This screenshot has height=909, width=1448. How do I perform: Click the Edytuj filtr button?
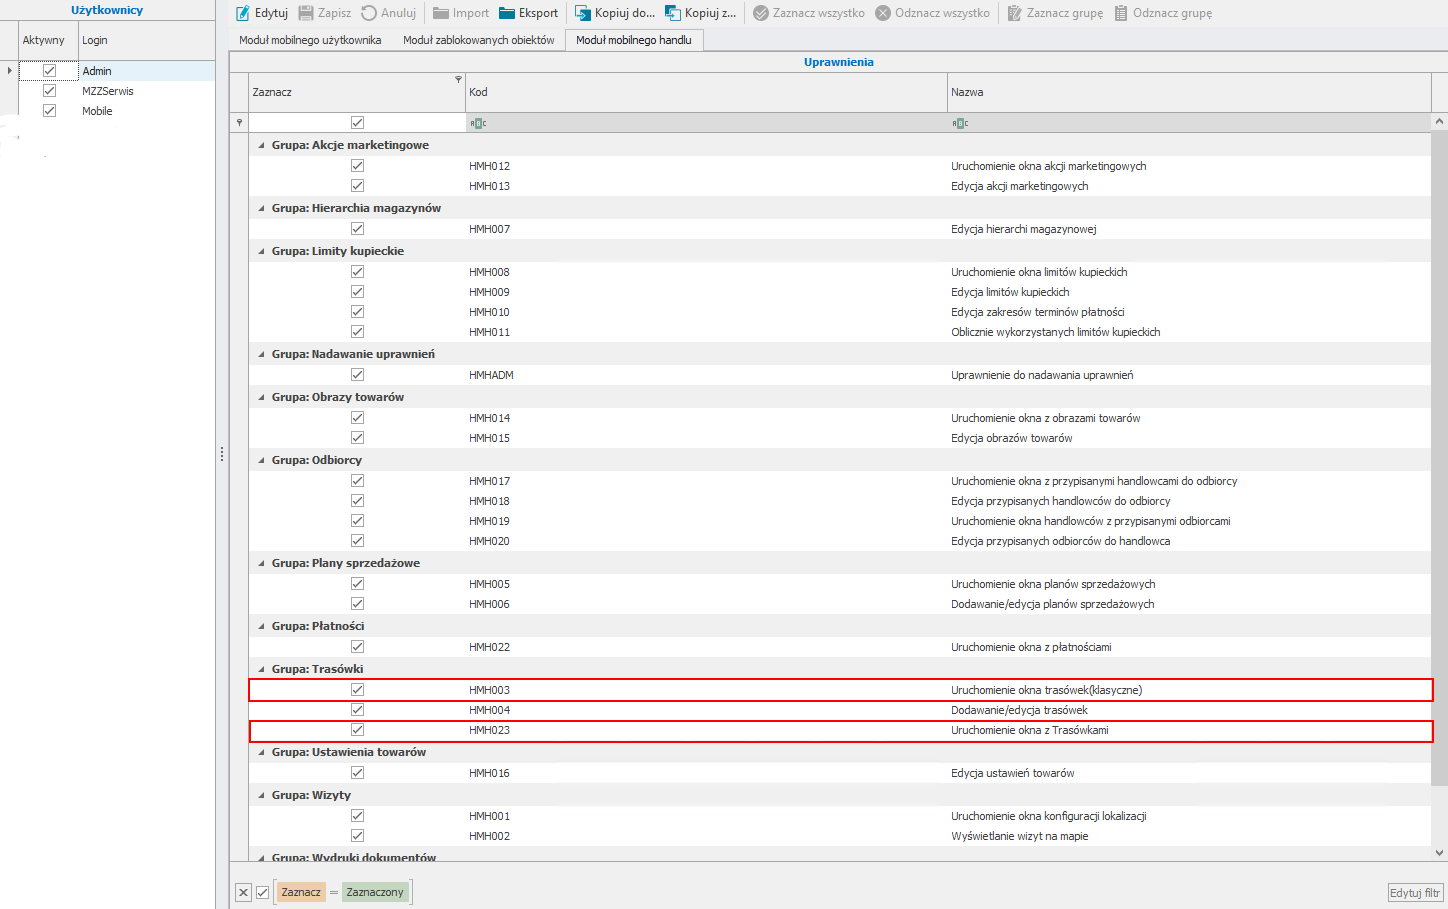[x=1415, y=893]
